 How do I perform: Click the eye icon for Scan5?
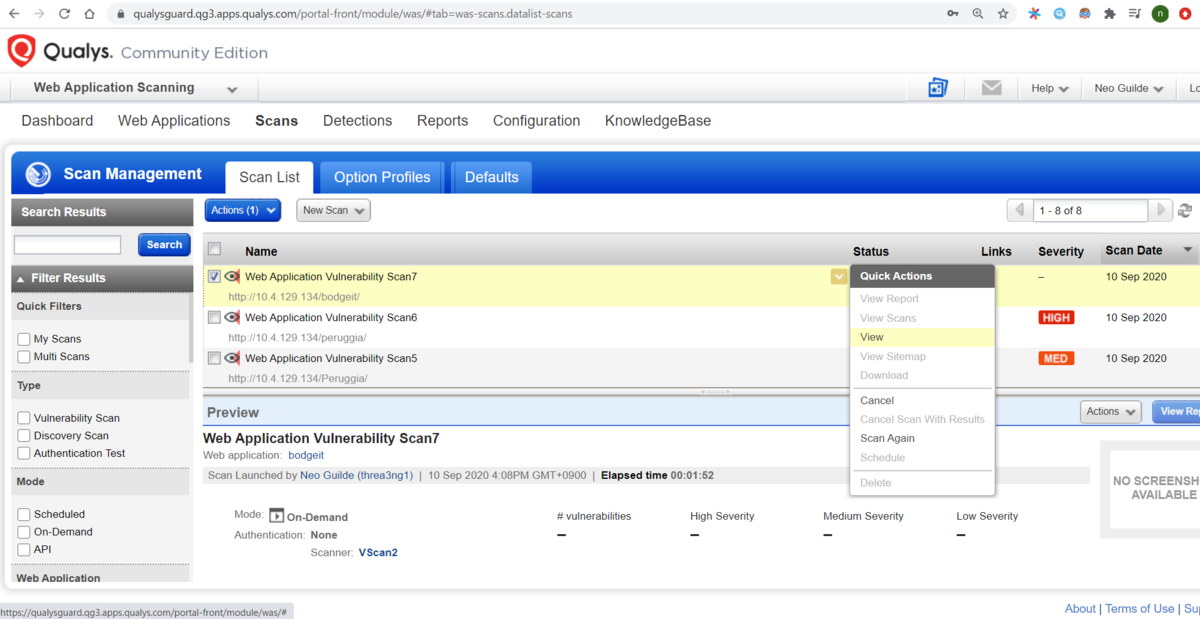pyautogui.click(x=232, y=358)
